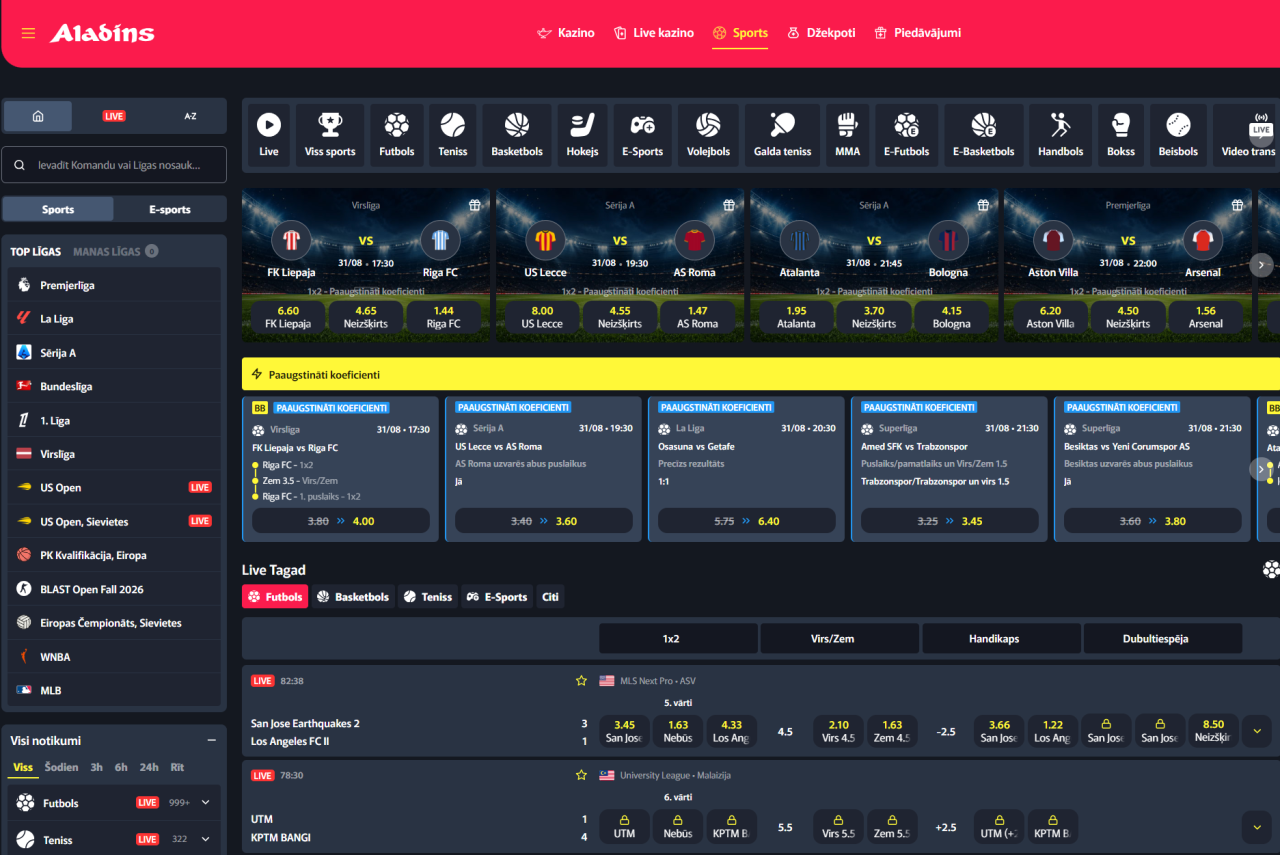The width and height of the screenshot is (1280, 855).
Task: Bet on Atalanta at 1.95
Action: (797, 317)
